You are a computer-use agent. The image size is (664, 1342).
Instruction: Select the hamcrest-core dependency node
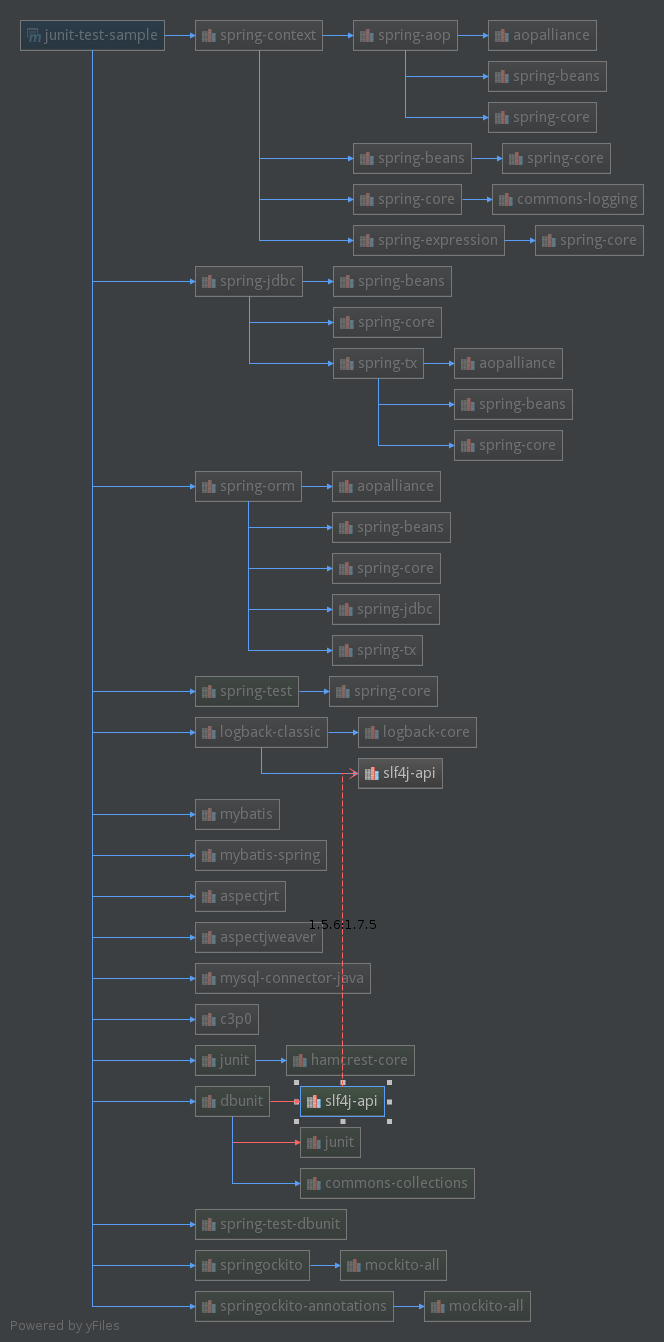point(351,1060)
